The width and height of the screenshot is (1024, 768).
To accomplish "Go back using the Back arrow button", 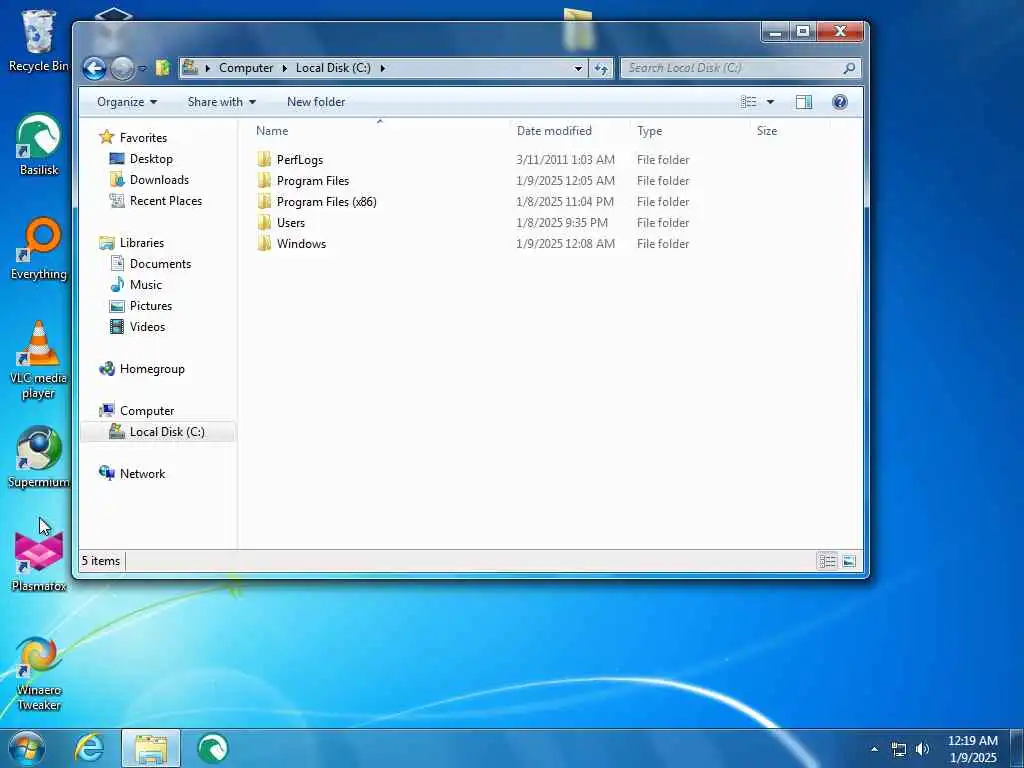I will [95, 68].
